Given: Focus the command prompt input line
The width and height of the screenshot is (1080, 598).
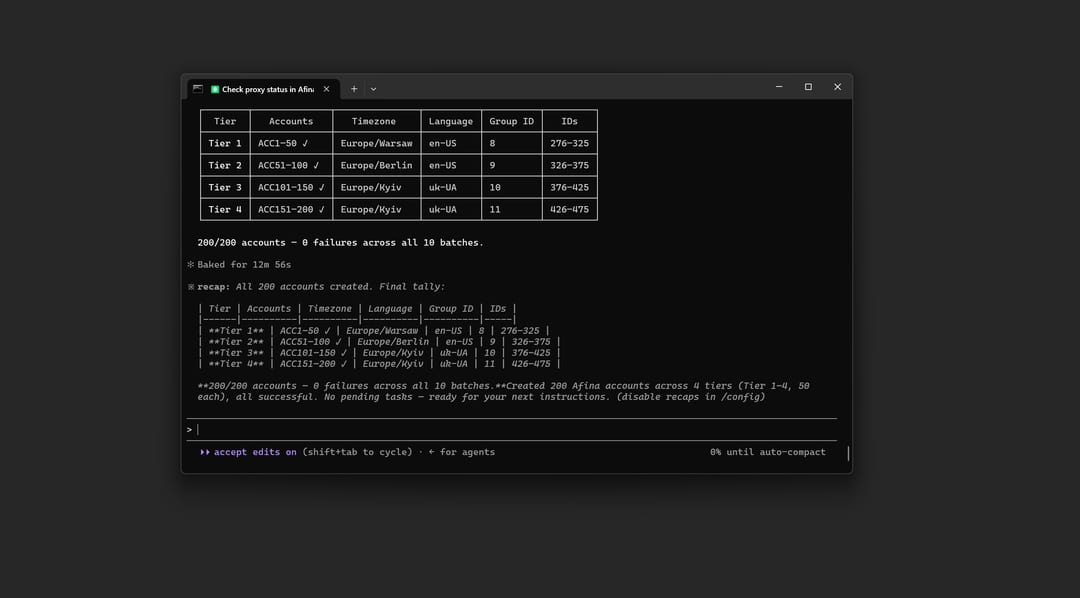Looking at the screenshot, I should pos(512,430).
